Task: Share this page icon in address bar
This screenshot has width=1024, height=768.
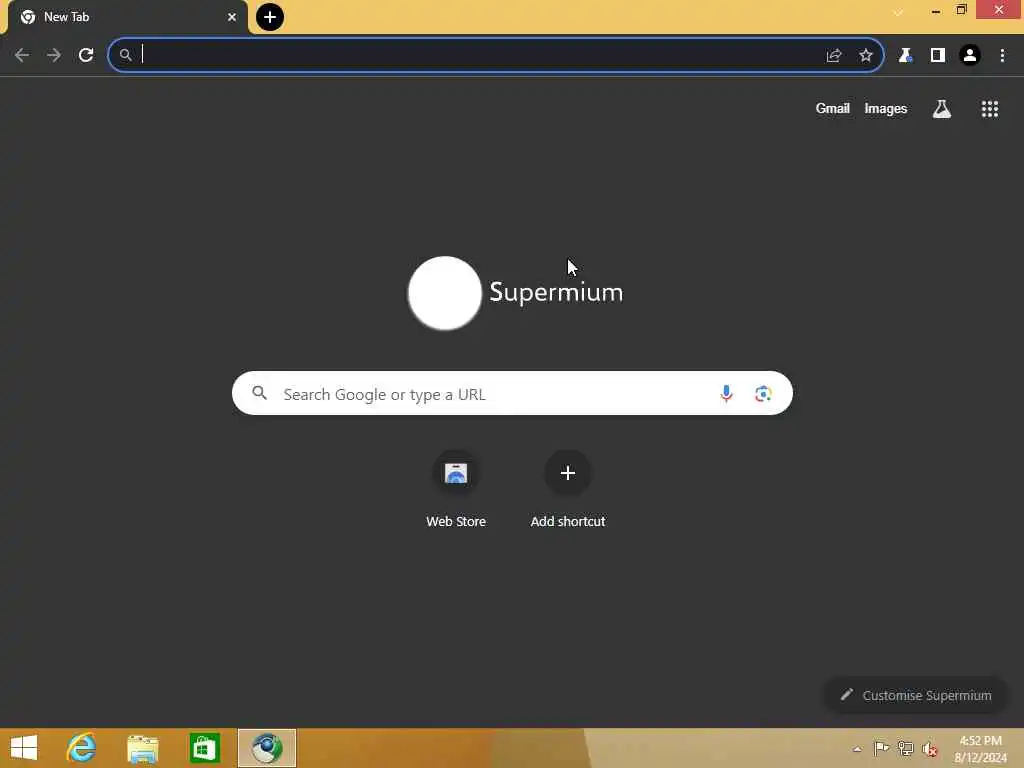Action: coord(834,56)
